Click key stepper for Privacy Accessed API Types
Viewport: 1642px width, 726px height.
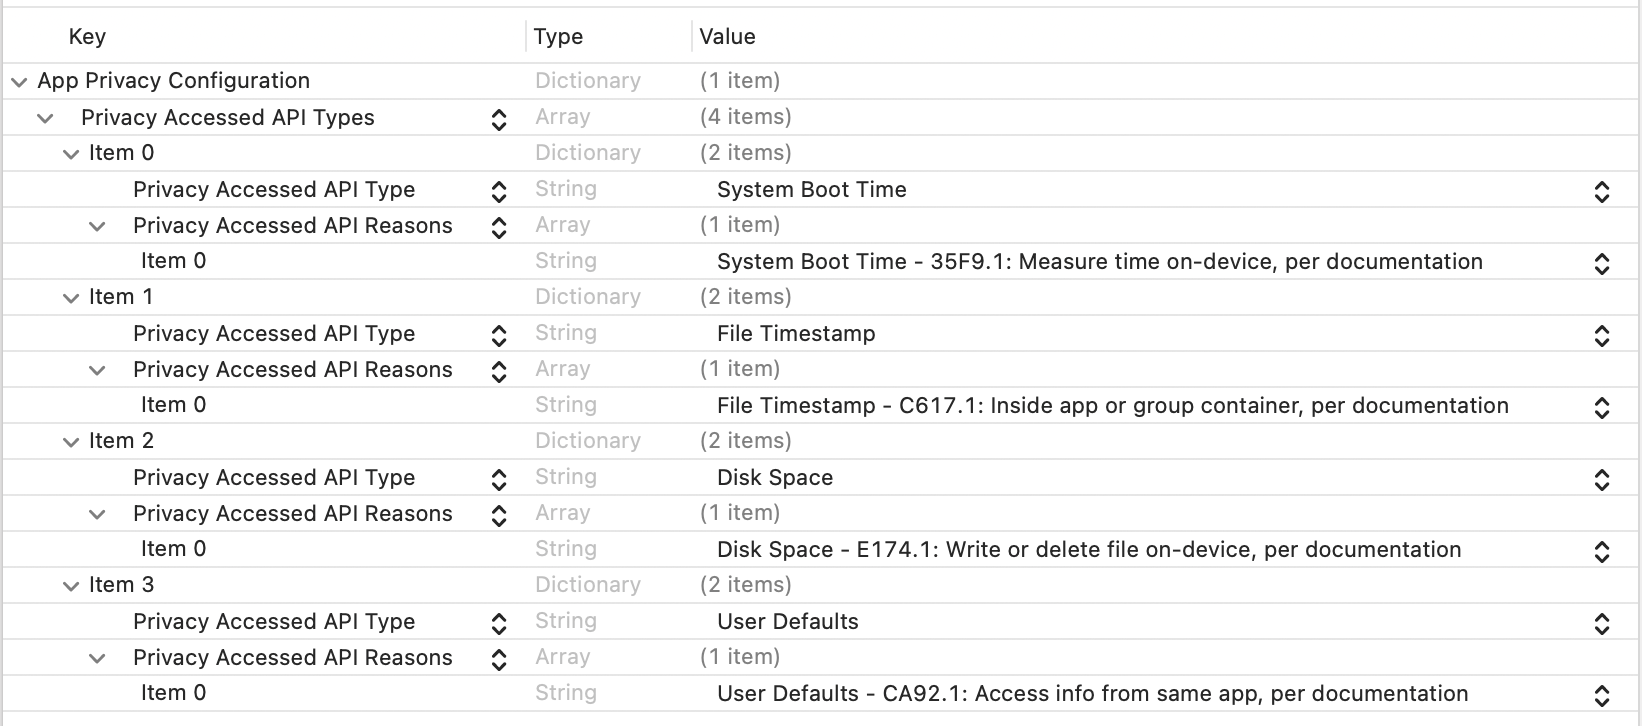pos(499,119)
